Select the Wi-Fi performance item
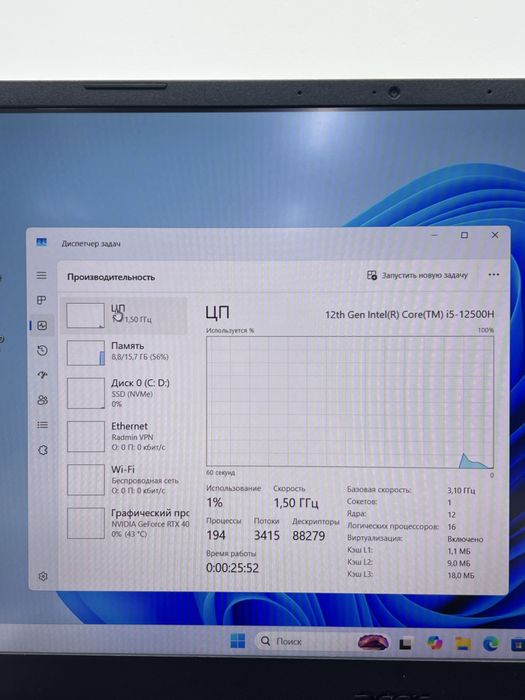 [124, 479]
